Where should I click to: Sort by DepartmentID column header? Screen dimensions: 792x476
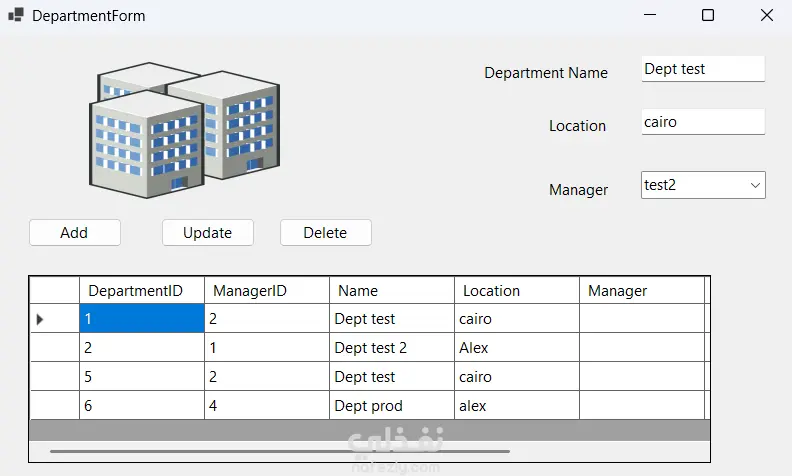tap(141, 291)
